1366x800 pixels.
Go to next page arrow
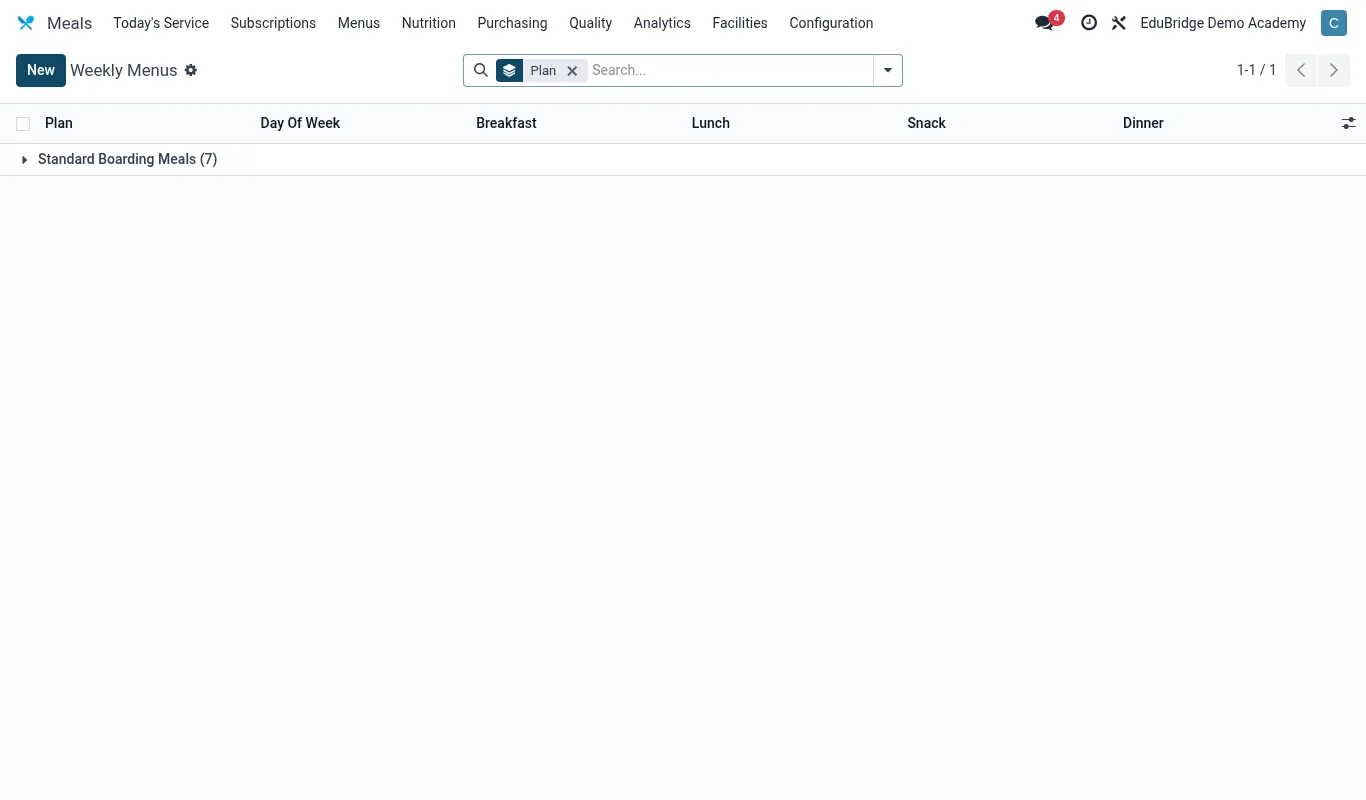(x=1334, y=70)
